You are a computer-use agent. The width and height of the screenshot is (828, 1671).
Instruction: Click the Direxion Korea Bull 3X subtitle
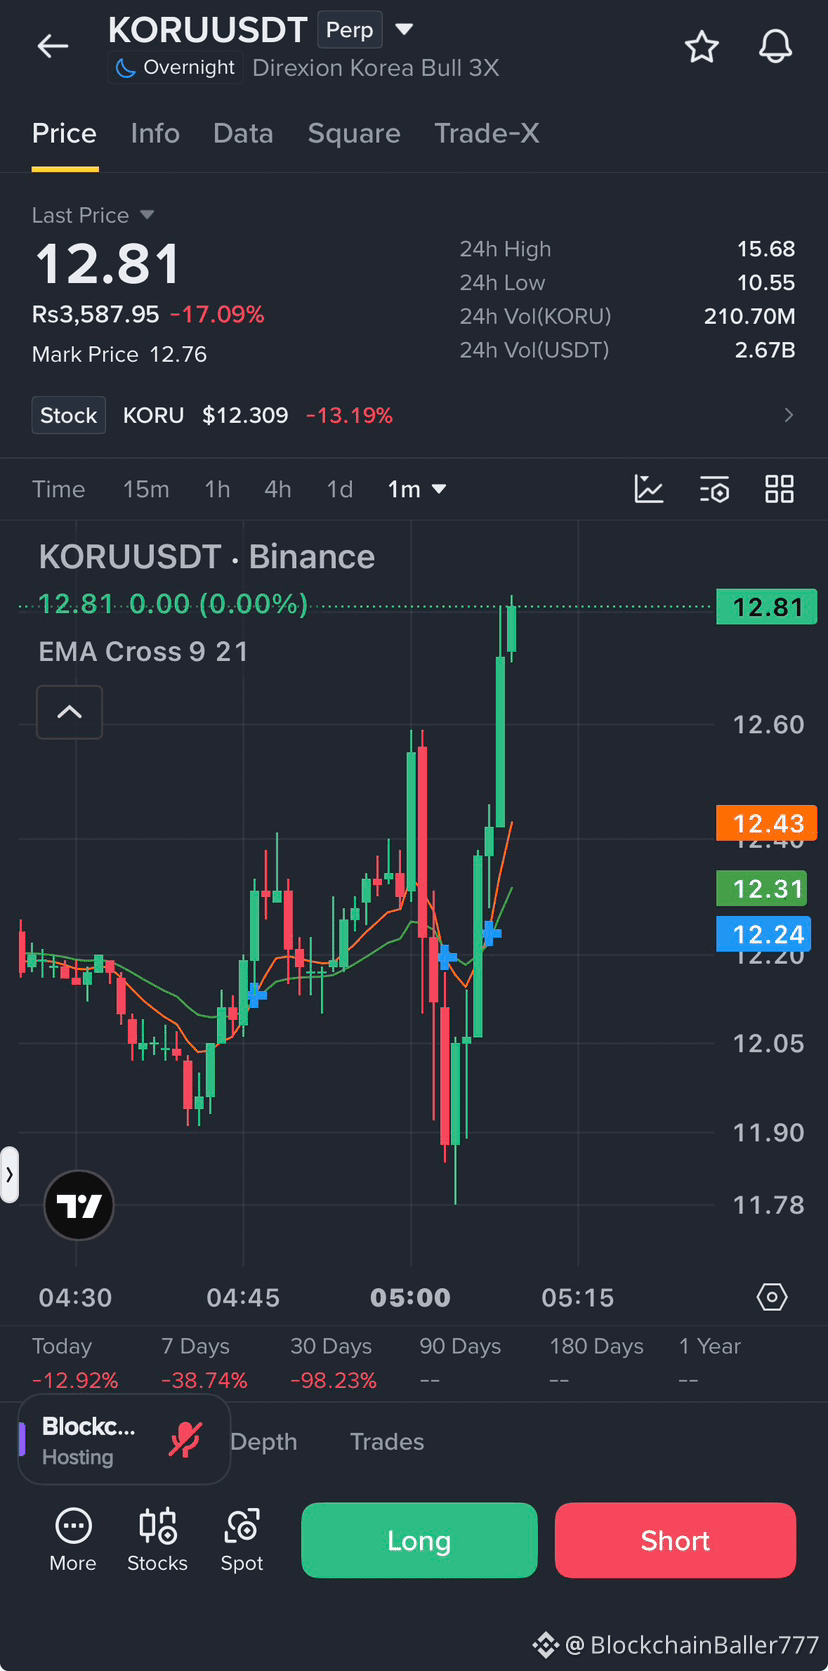coord(376,68)
